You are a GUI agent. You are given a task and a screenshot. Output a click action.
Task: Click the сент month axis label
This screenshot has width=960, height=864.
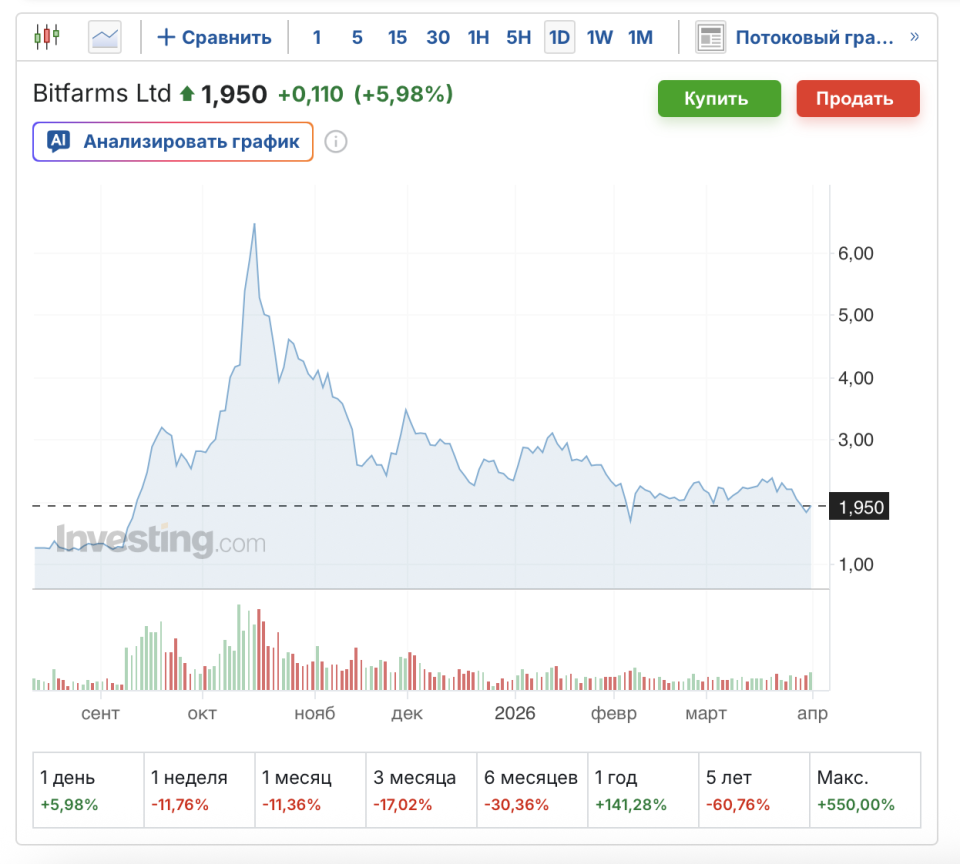point(100,713)
